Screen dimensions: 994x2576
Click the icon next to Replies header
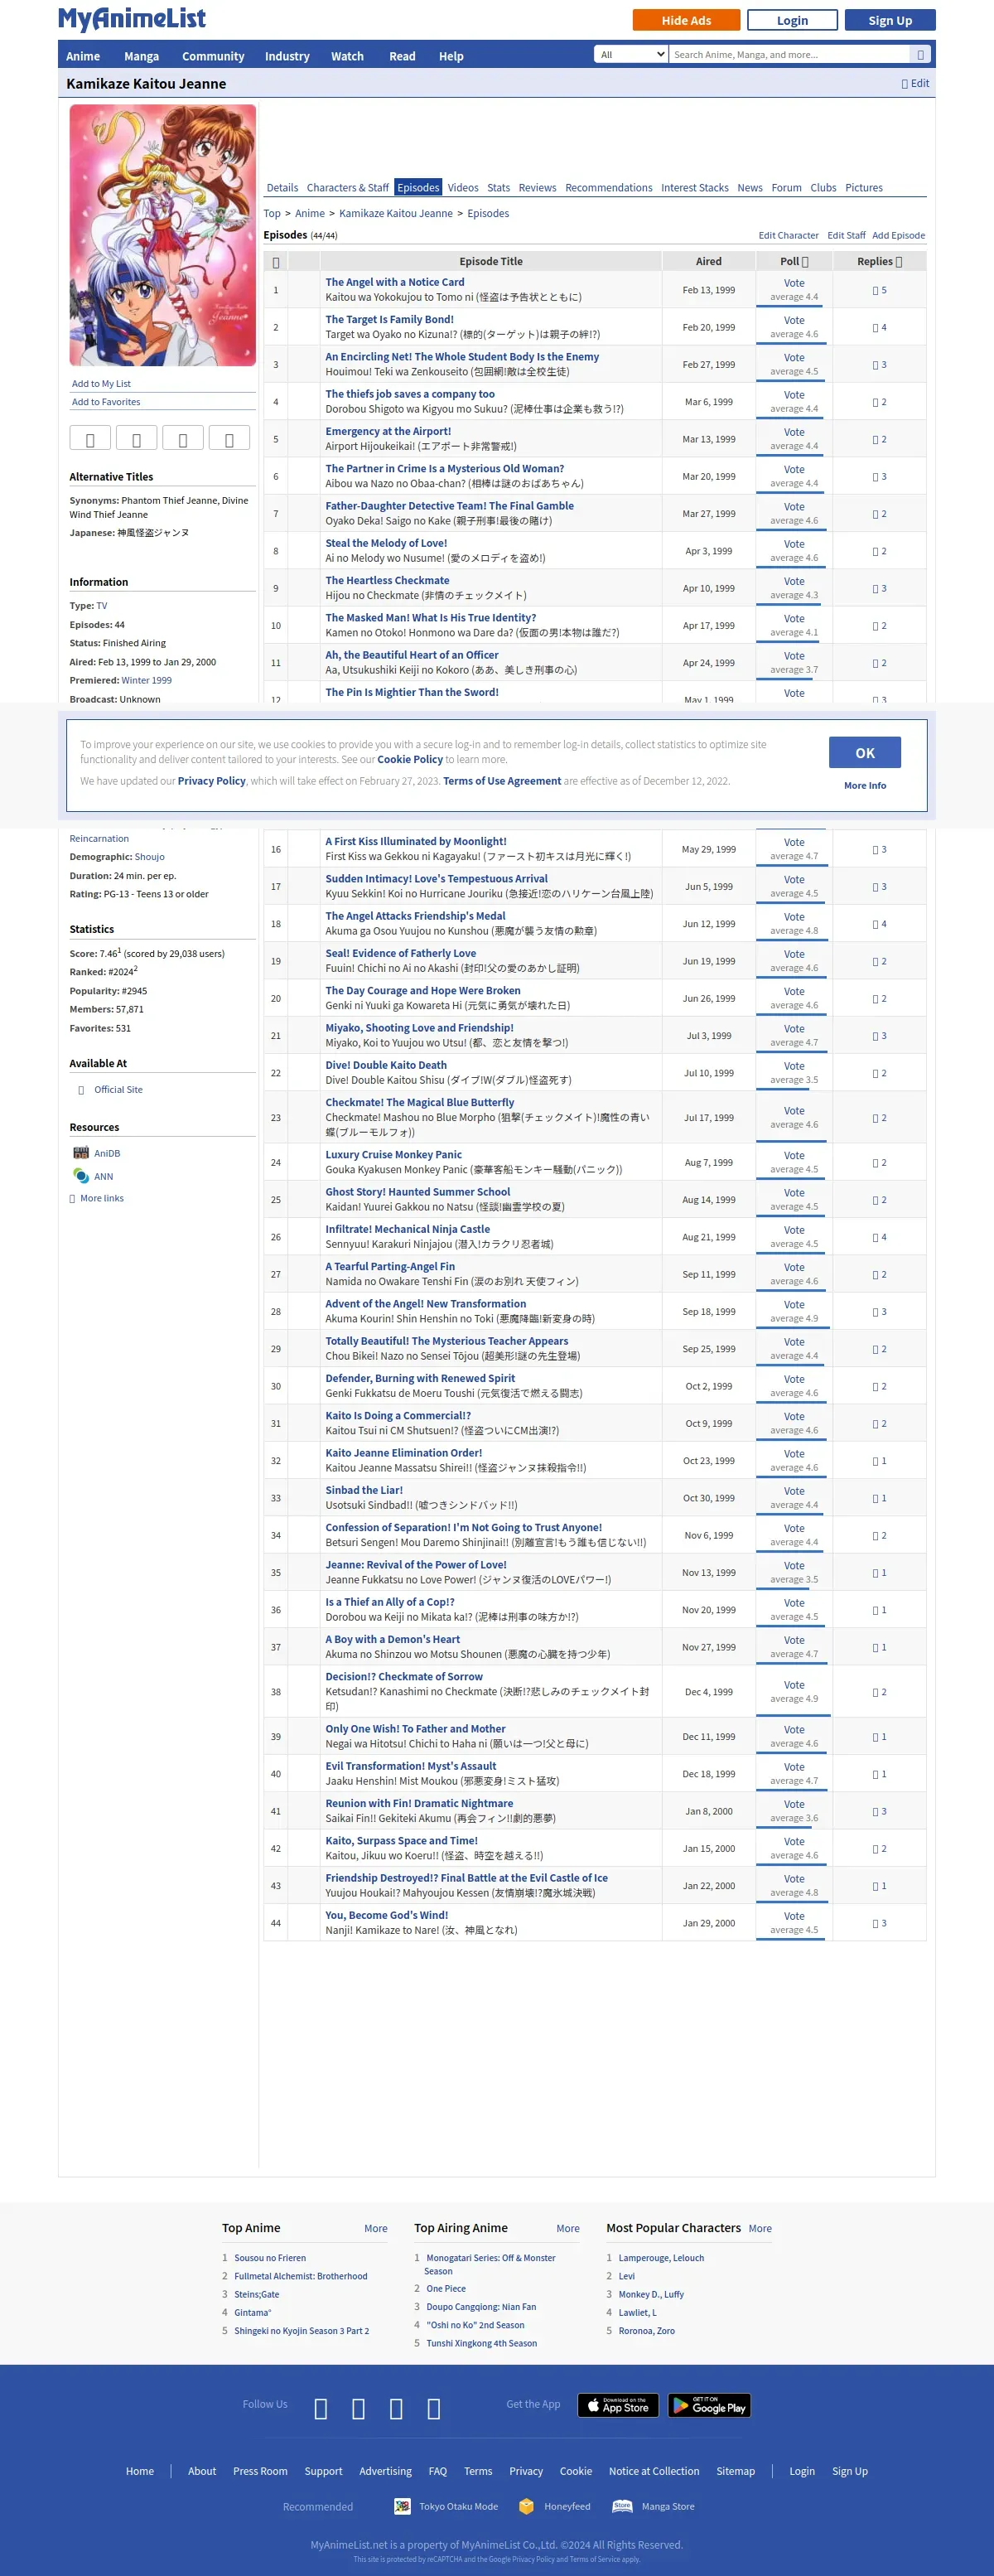[898, 262]
